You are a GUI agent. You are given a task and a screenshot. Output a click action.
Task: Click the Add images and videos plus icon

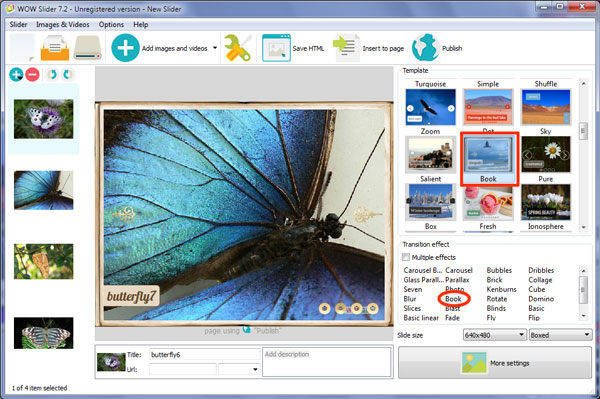pyautogui.click(x=125, y=48)
